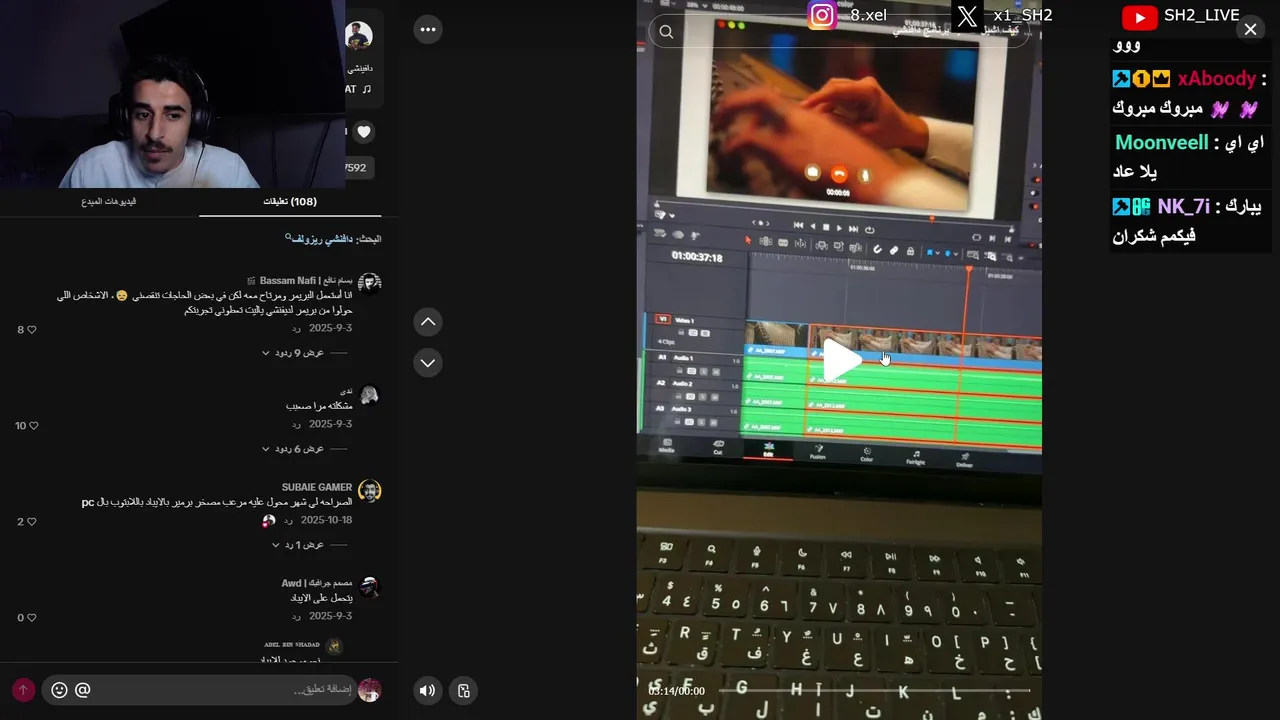The width and height of the screenshot is (1280, 720).
Task: Click xAboody's name in stream chat
Action: point(1216,79)
